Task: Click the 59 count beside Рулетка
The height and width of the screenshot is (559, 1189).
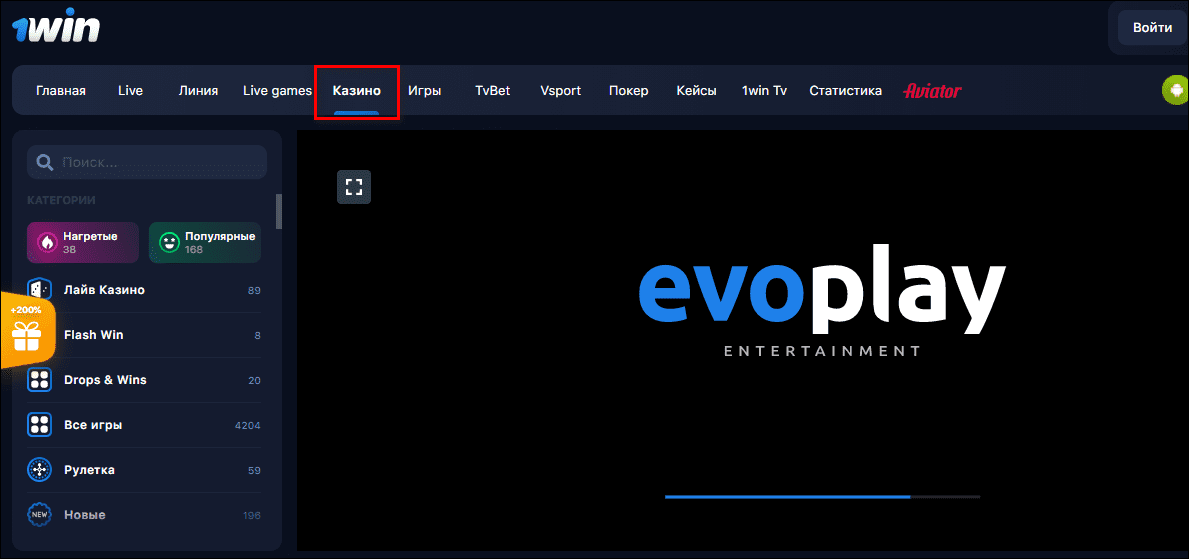Action: (x=254, y=471)
